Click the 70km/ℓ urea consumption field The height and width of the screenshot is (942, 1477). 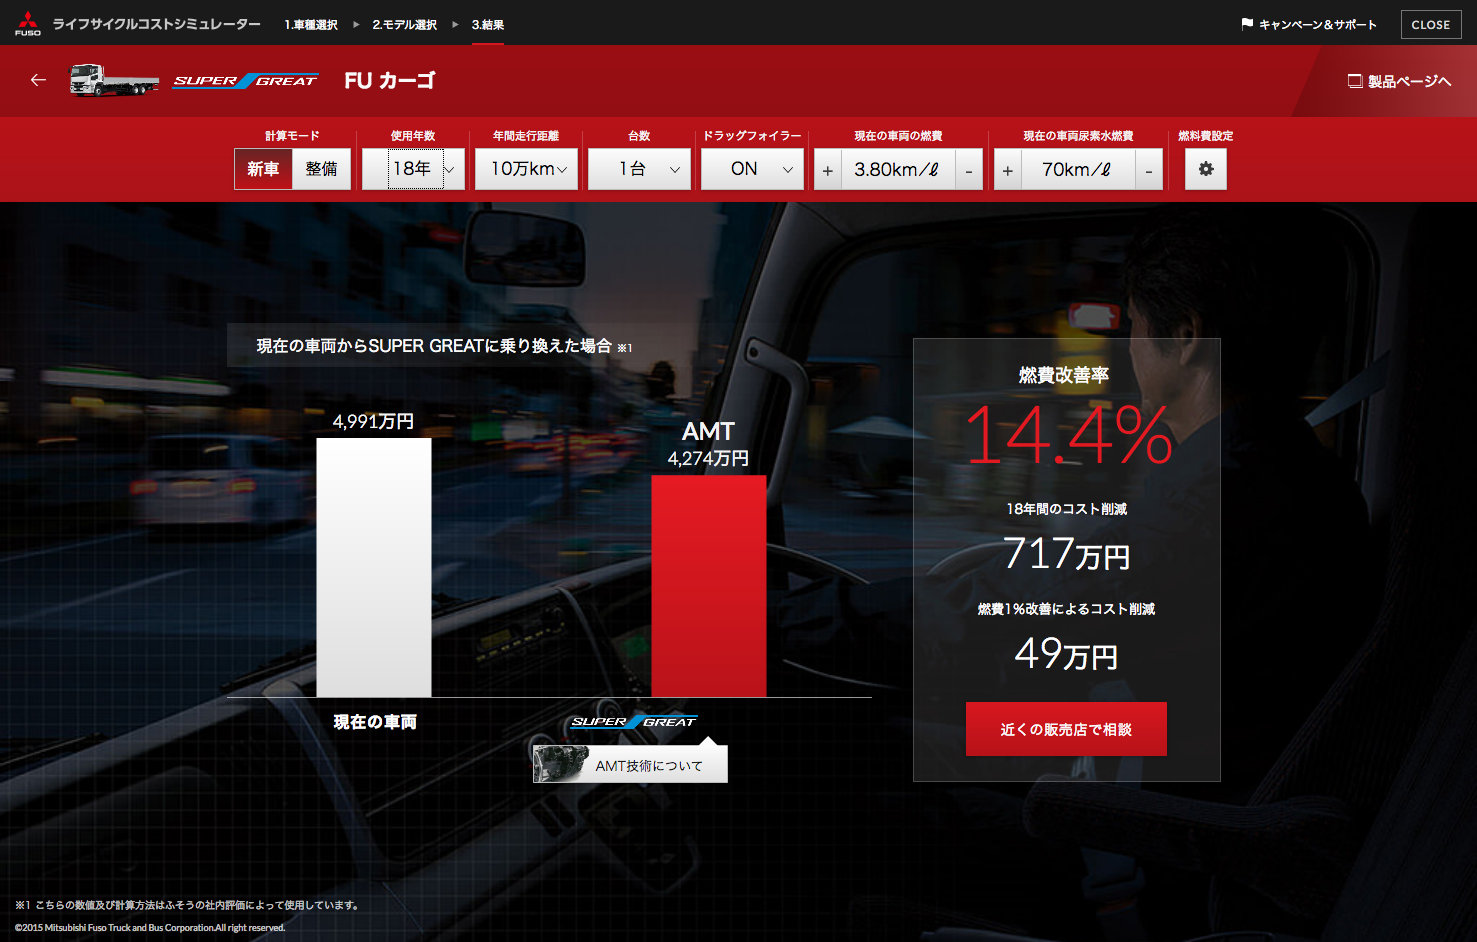(x=1078, y=170)
